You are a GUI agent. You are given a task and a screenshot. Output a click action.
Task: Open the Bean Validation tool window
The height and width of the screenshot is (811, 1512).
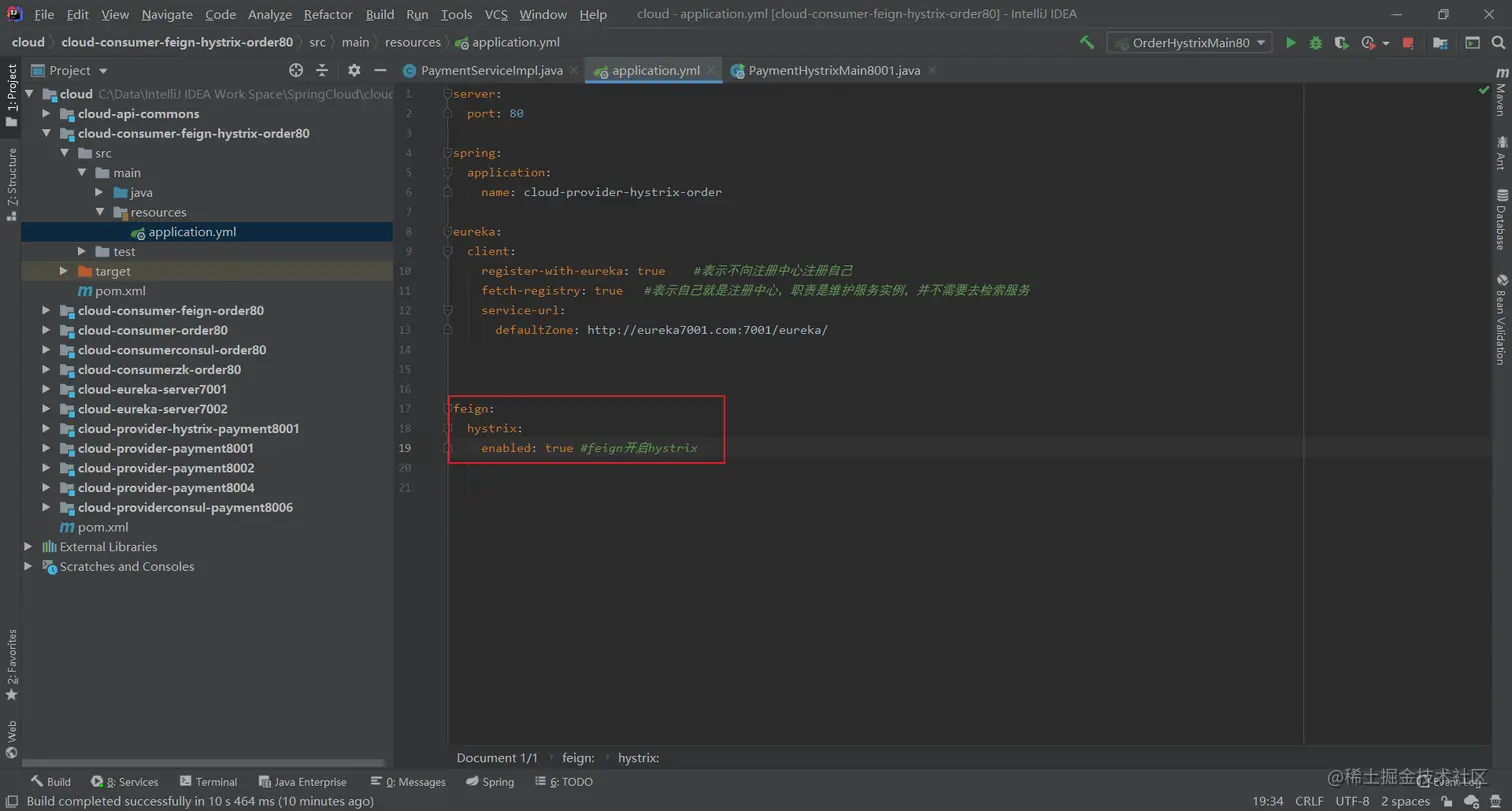pos(1501,320)
